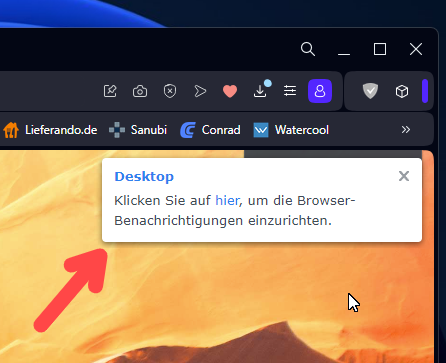Screen dimensions: 446x363
Task: Expand hidden bookmarks with double chevron
Action: point(406,129)
